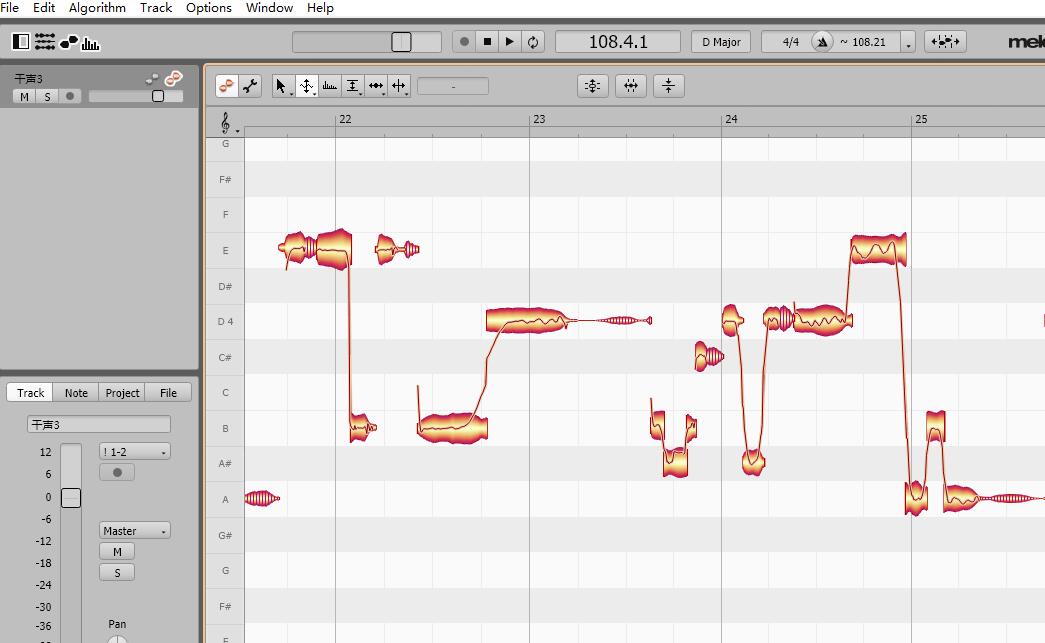Stop playback with Stop button

pyautogui.click(x=487, y=42)
